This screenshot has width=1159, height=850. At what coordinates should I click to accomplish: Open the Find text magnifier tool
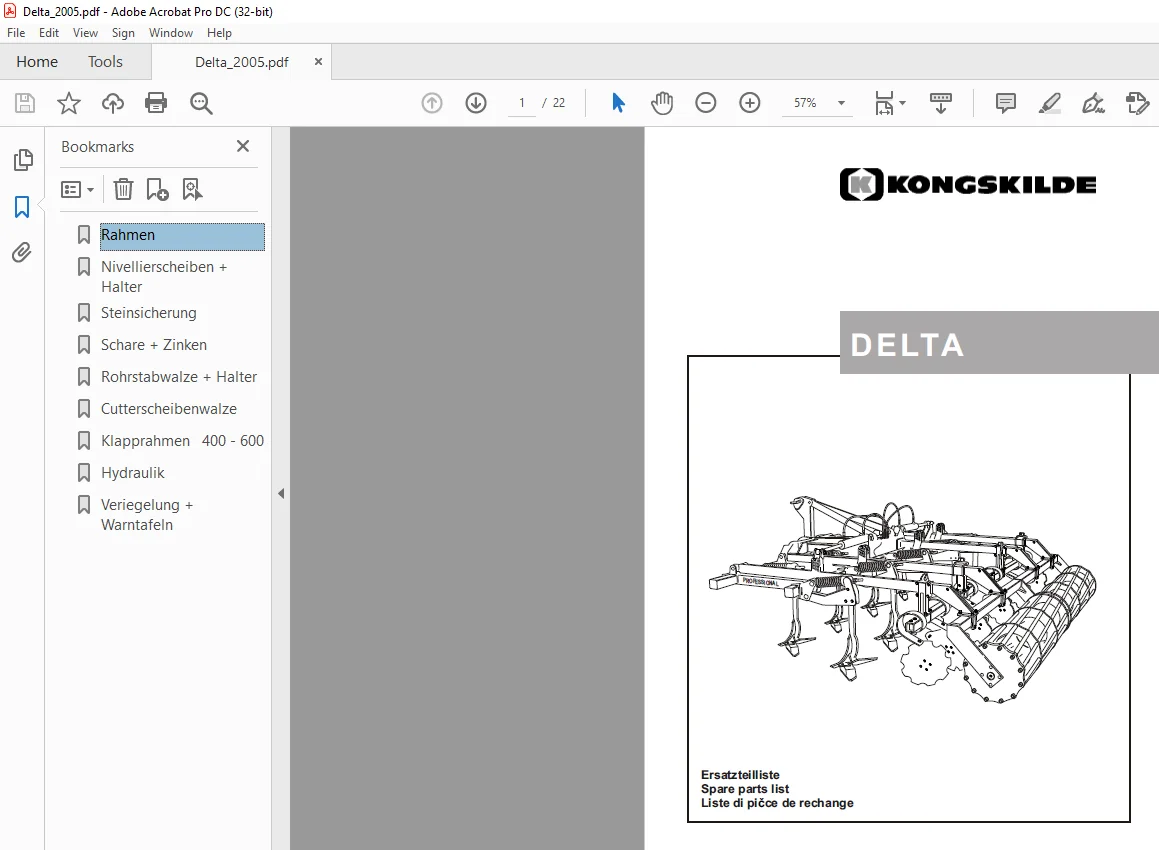click(x=201, y=103)
